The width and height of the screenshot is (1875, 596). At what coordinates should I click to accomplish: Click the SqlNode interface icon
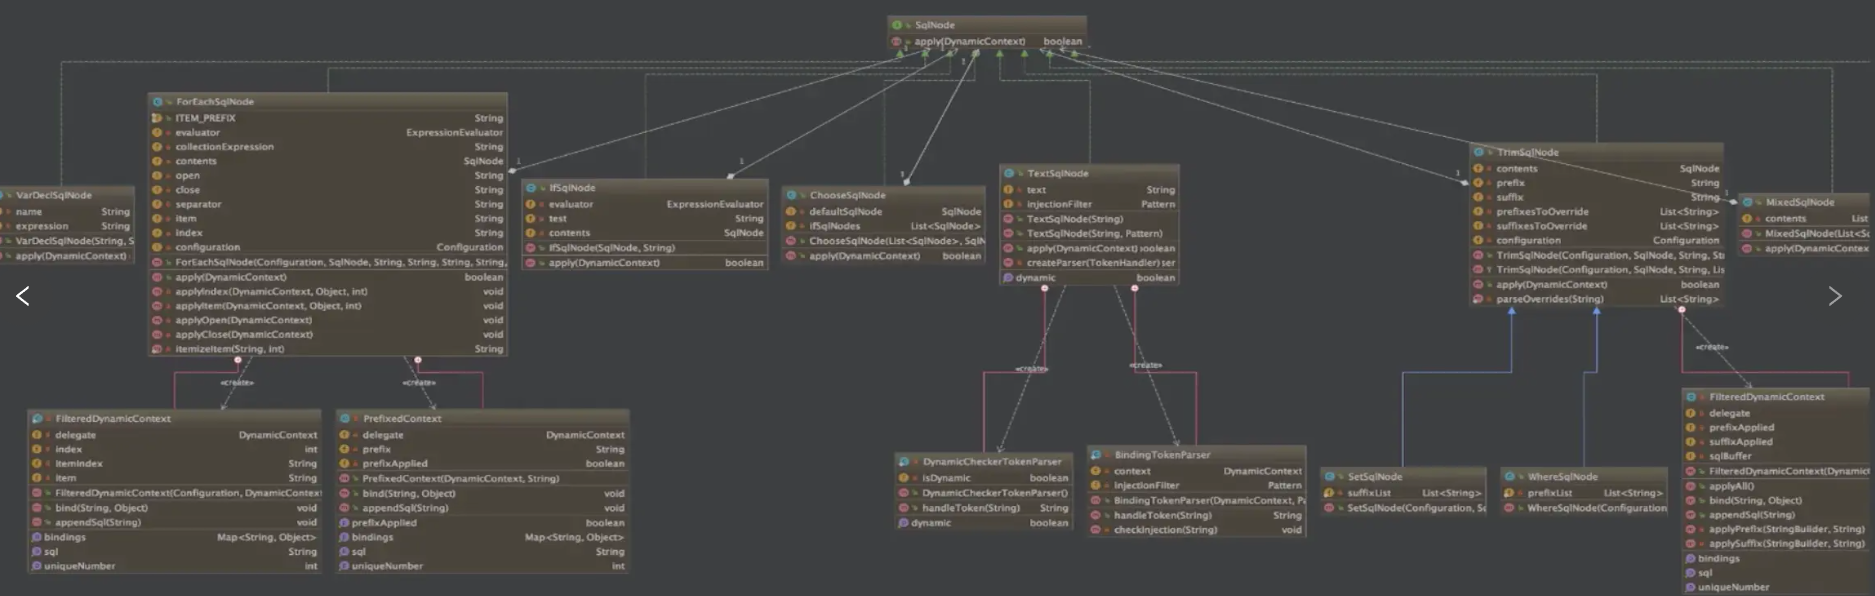pyautogui.click(x=897, y=25)
